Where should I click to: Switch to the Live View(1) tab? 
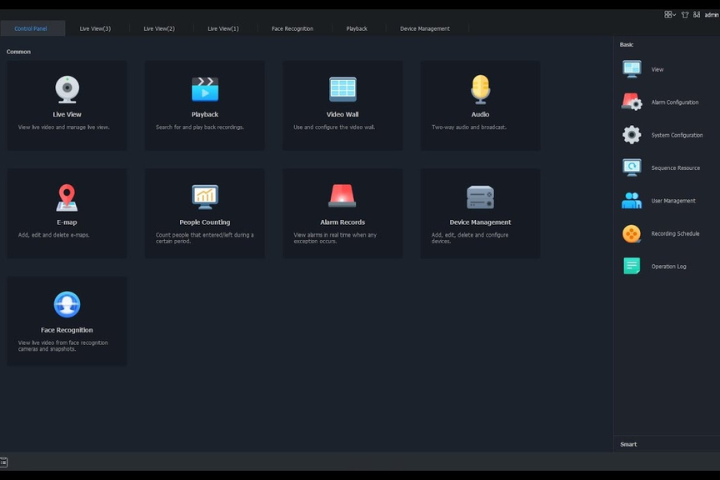pyautogui.click(x=223, y=28)
